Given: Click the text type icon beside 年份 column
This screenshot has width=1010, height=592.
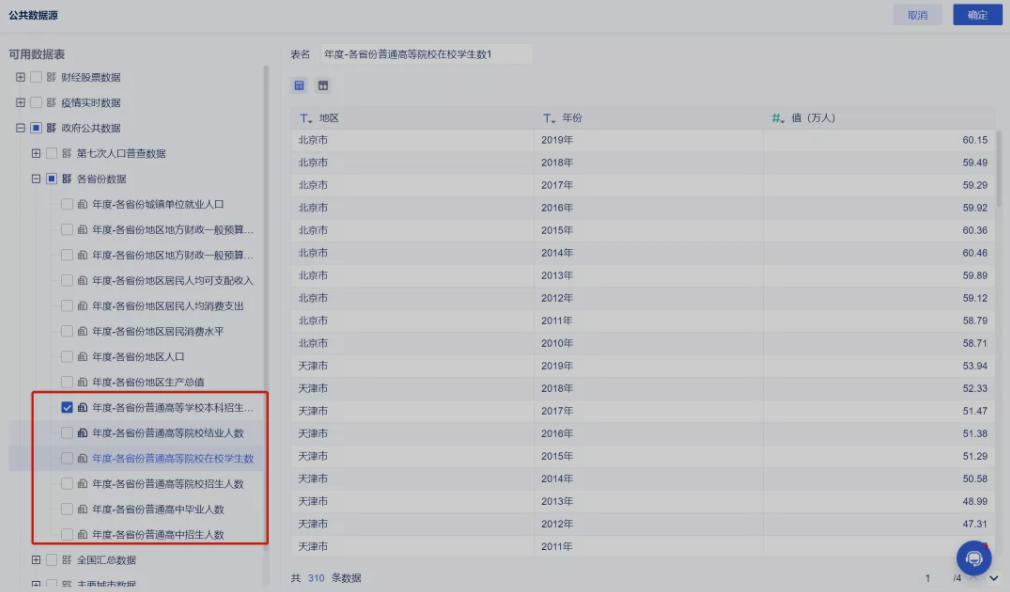Looking at the screenshot, I should coord(548,118).
